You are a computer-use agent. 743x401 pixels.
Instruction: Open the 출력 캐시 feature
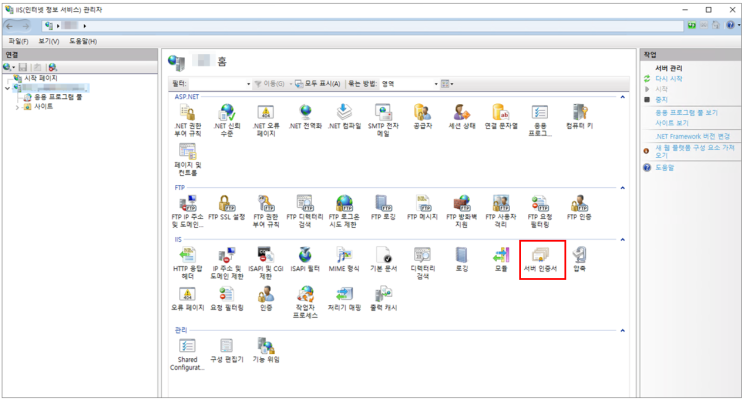point(383,299)
